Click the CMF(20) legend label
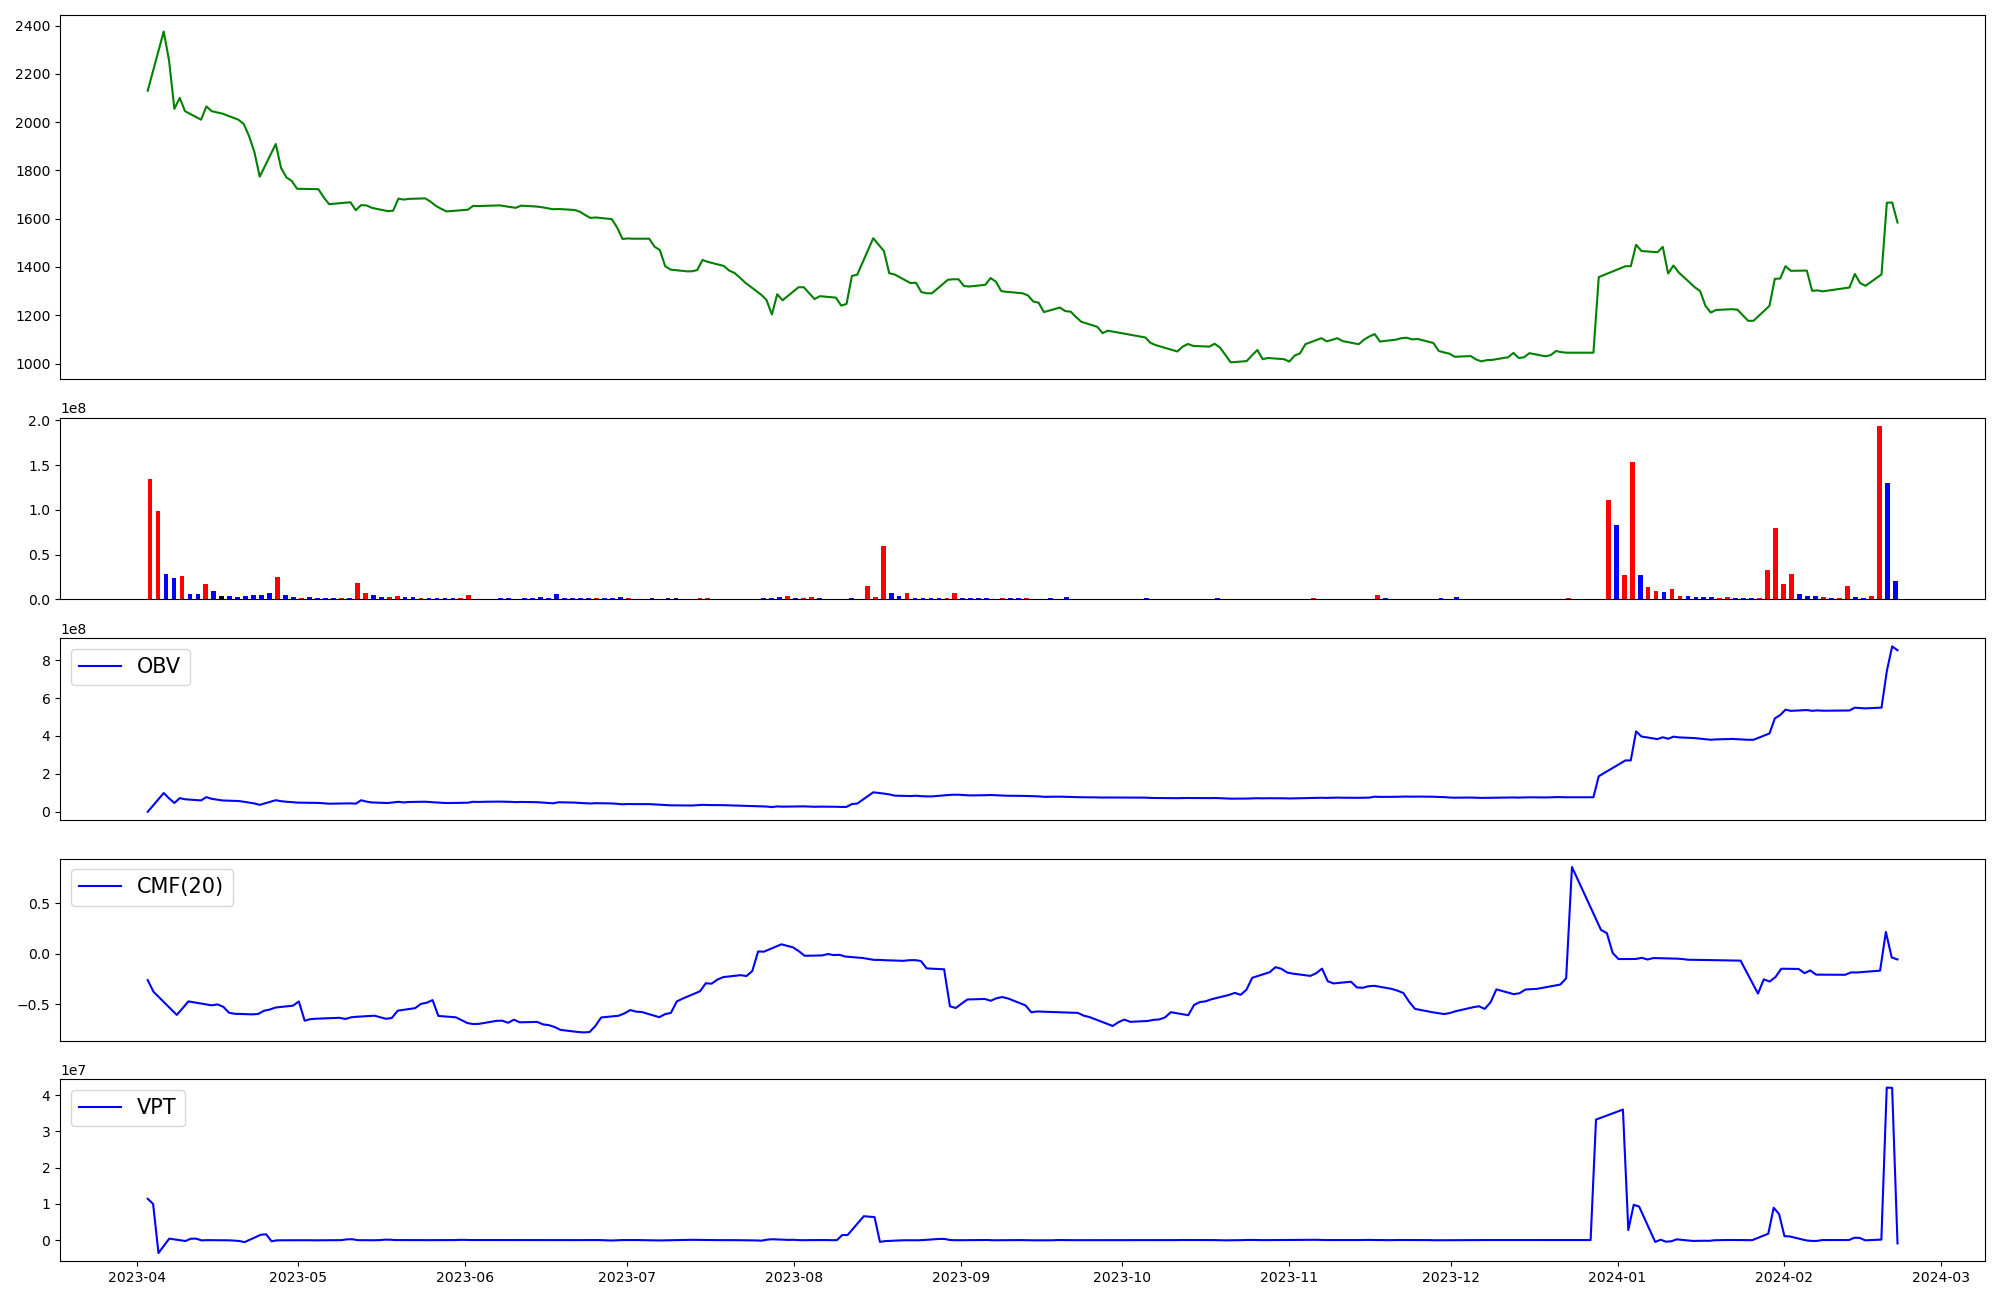Image resolution: width=2000 pixels, height=1300 pixels. tap(179, 887)
